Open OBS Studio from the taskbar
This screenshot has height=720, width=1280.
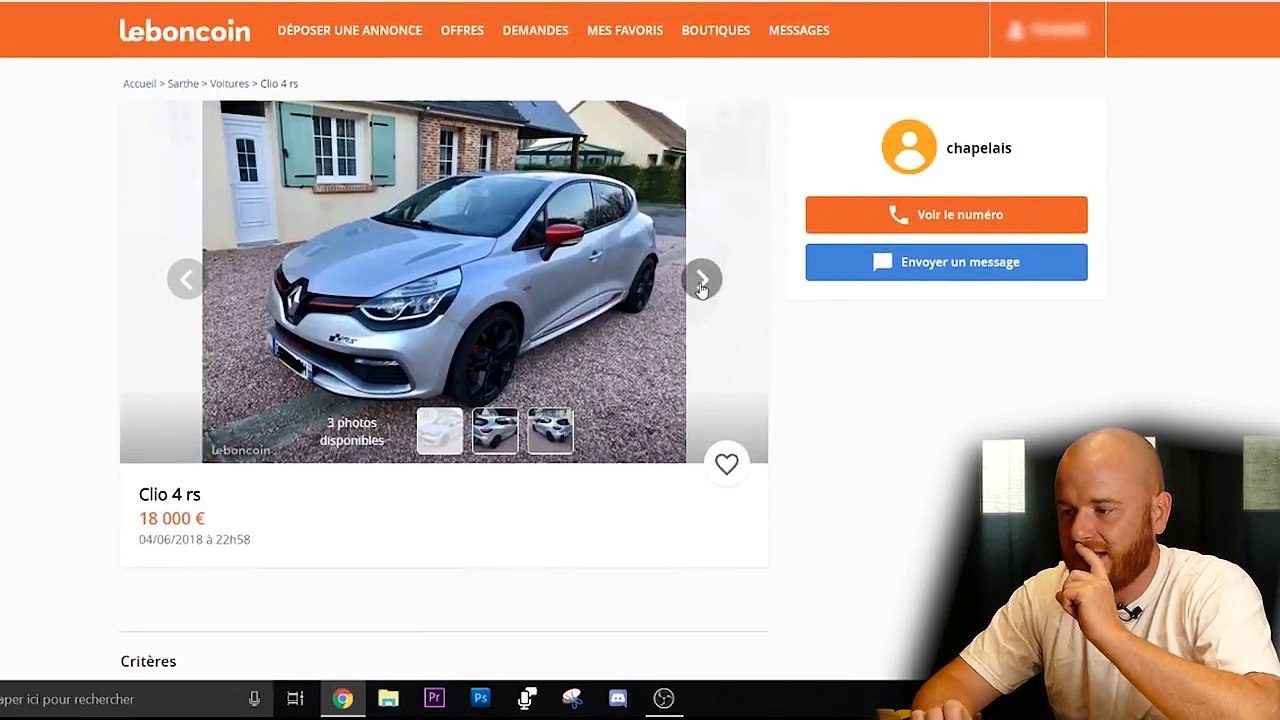pos(664,698)
